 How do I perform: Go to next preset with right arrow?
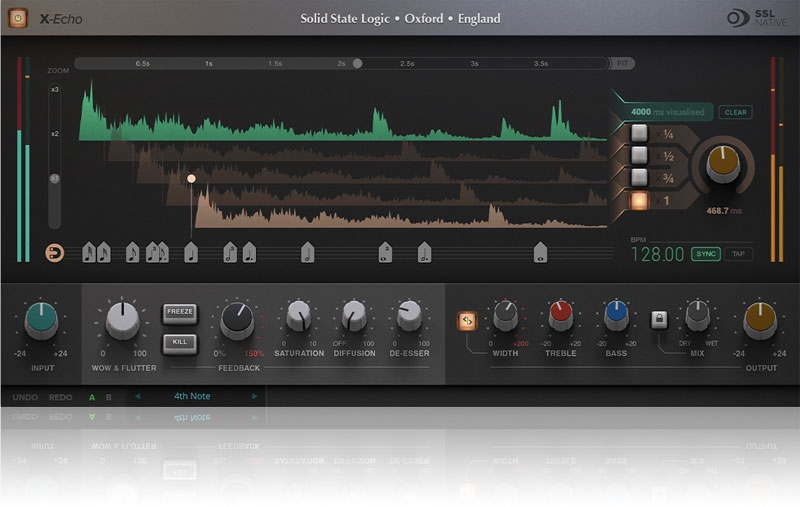[255, 396]
